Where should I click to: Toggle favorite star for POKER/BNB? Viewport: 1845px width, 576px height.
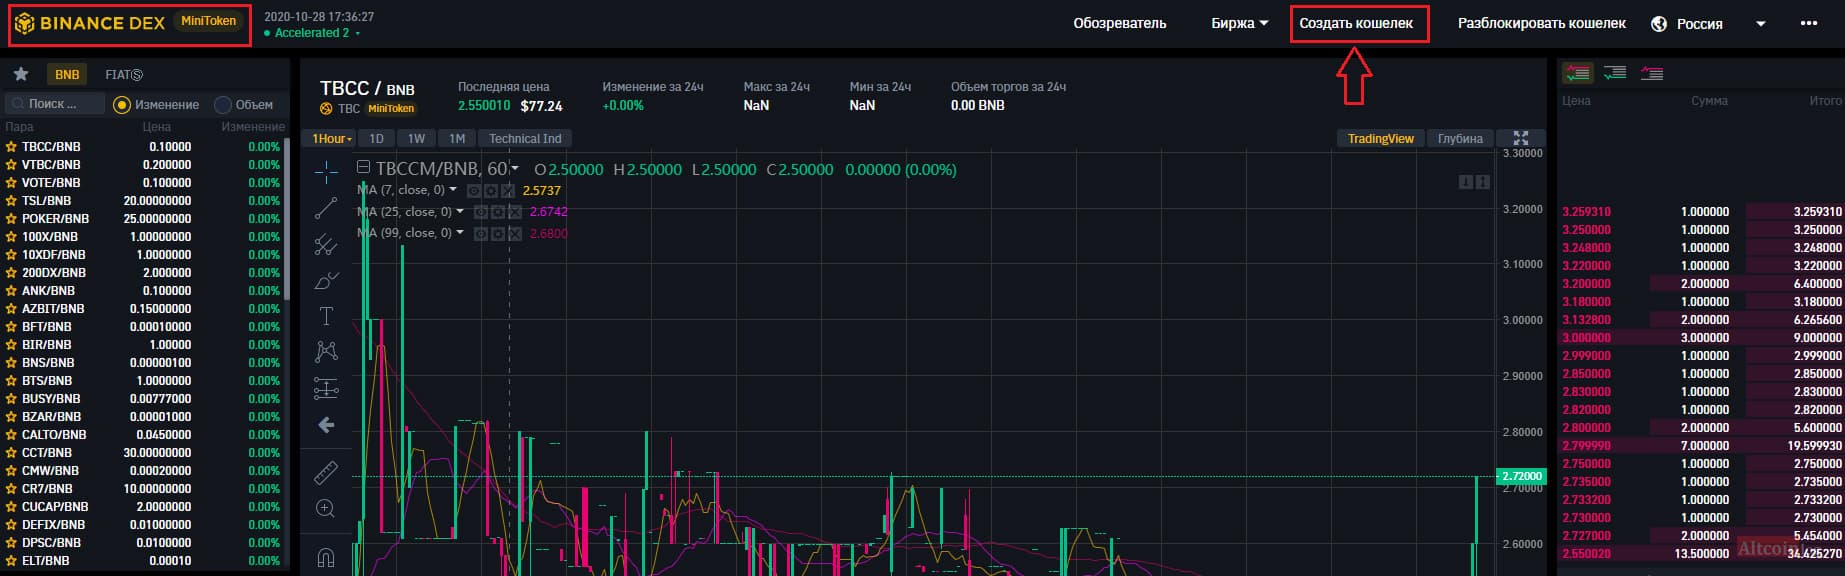(x=11, y=219)
